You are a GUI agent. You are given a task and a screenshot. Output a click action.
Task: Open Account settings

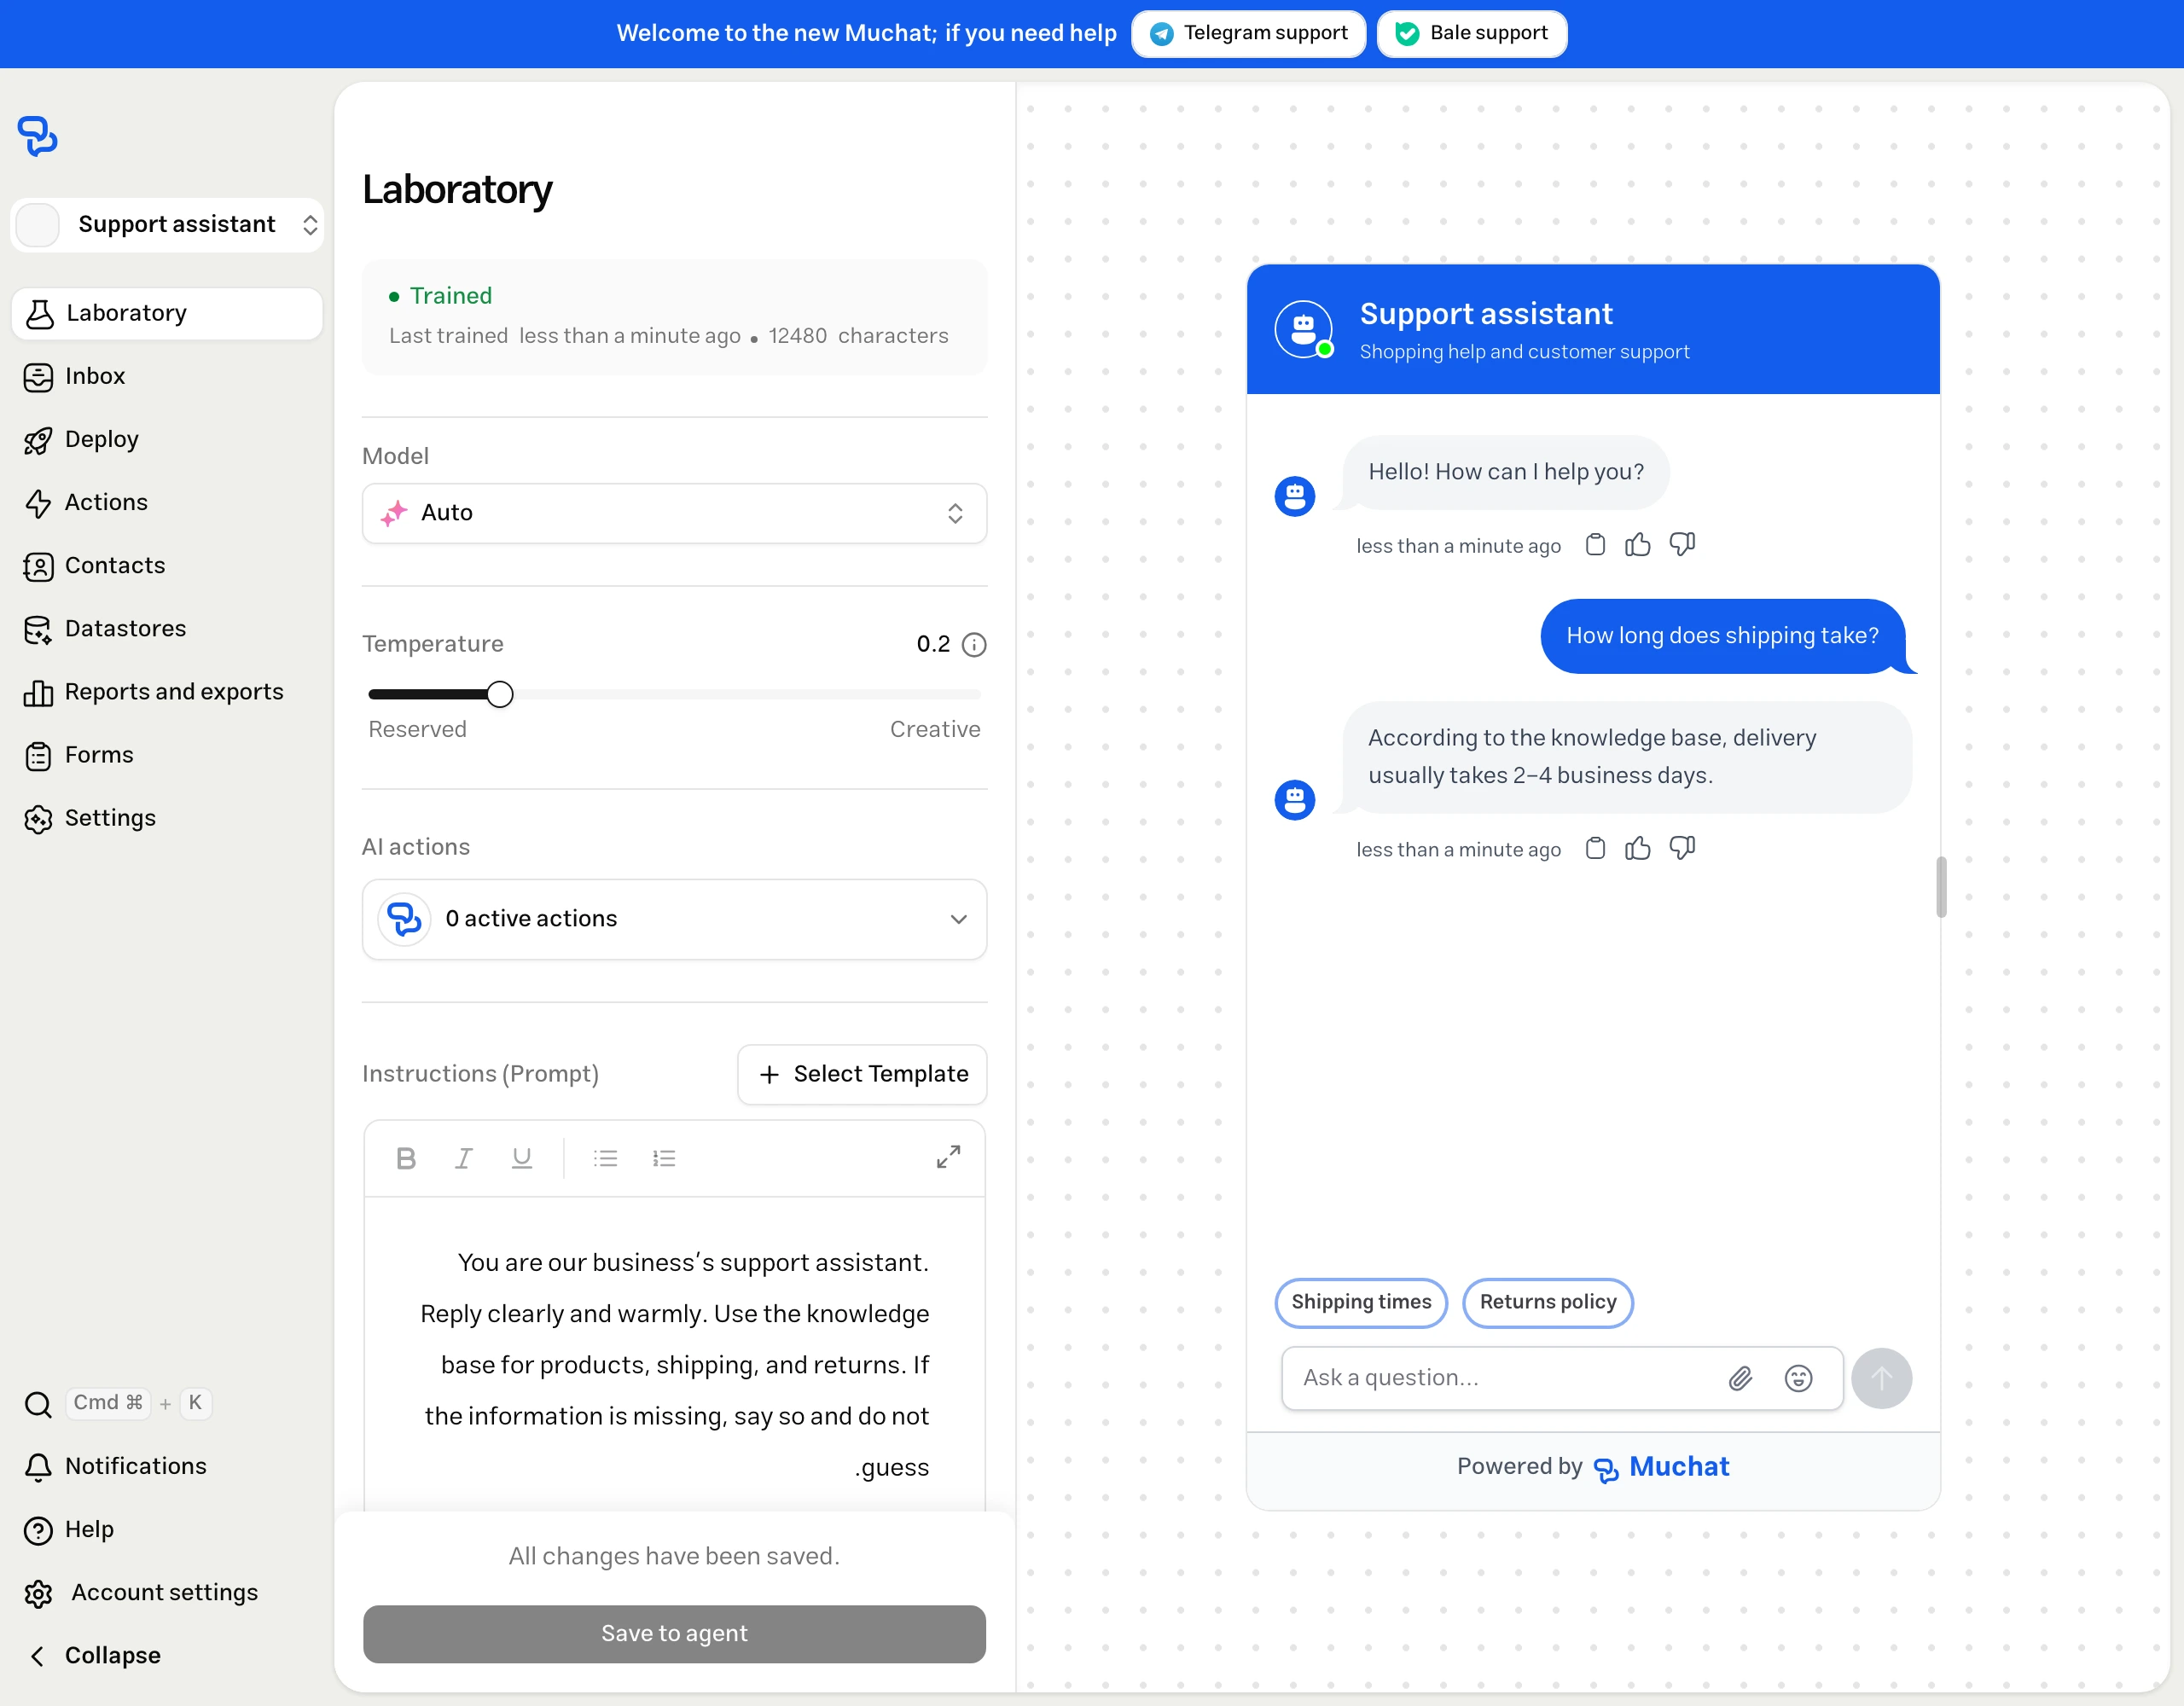(x=141, y=1593)
